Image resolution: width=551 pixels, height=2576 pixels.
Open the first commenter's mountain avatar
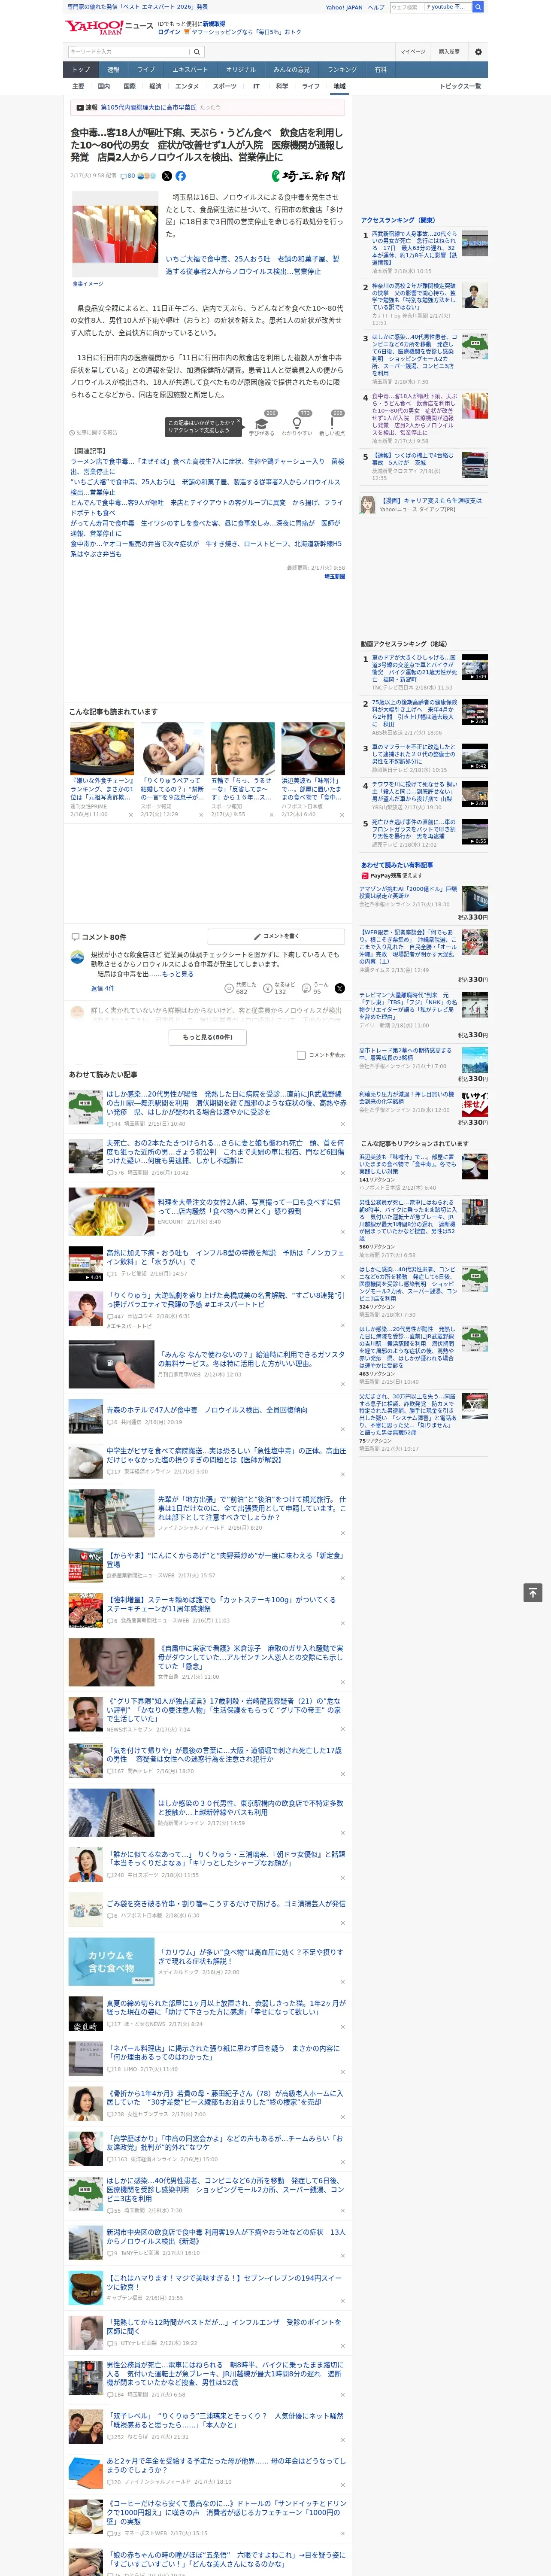point(77,958)
